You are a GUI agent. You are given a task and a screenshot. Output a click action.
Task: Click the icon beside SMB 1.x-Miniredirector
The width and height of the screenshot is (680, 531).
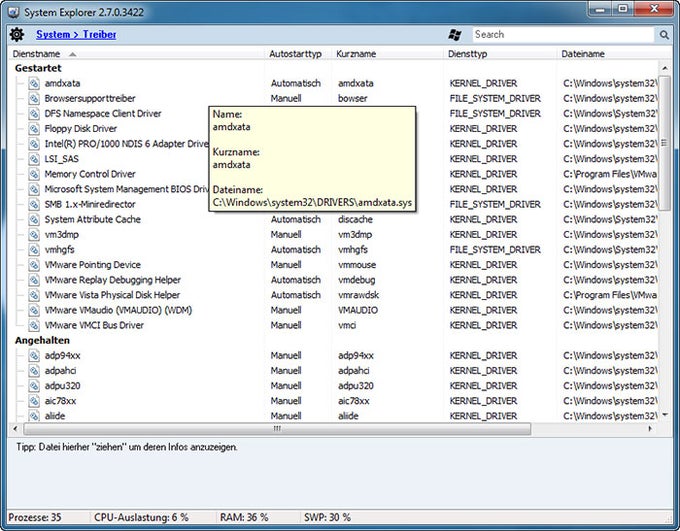(x=34, y=204)
